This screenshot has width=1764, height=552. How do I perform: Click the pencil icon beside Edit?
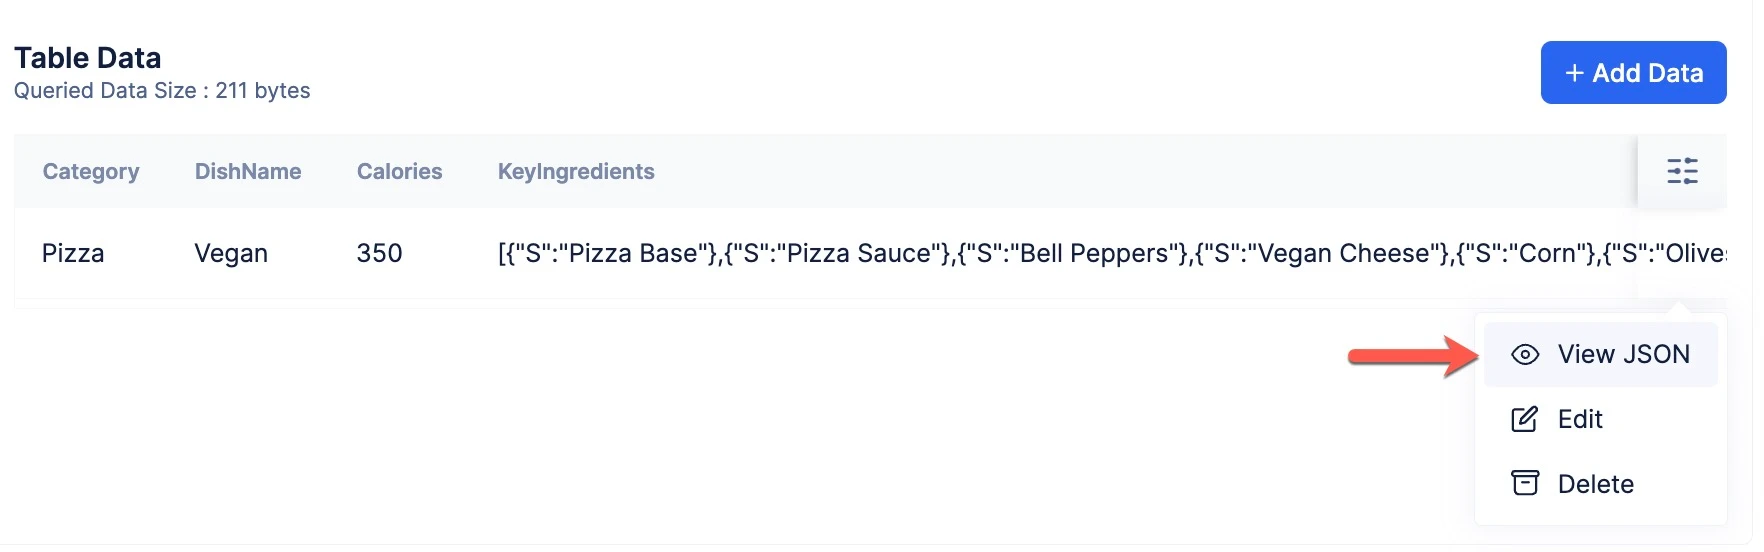click(x=1525, y=419)
